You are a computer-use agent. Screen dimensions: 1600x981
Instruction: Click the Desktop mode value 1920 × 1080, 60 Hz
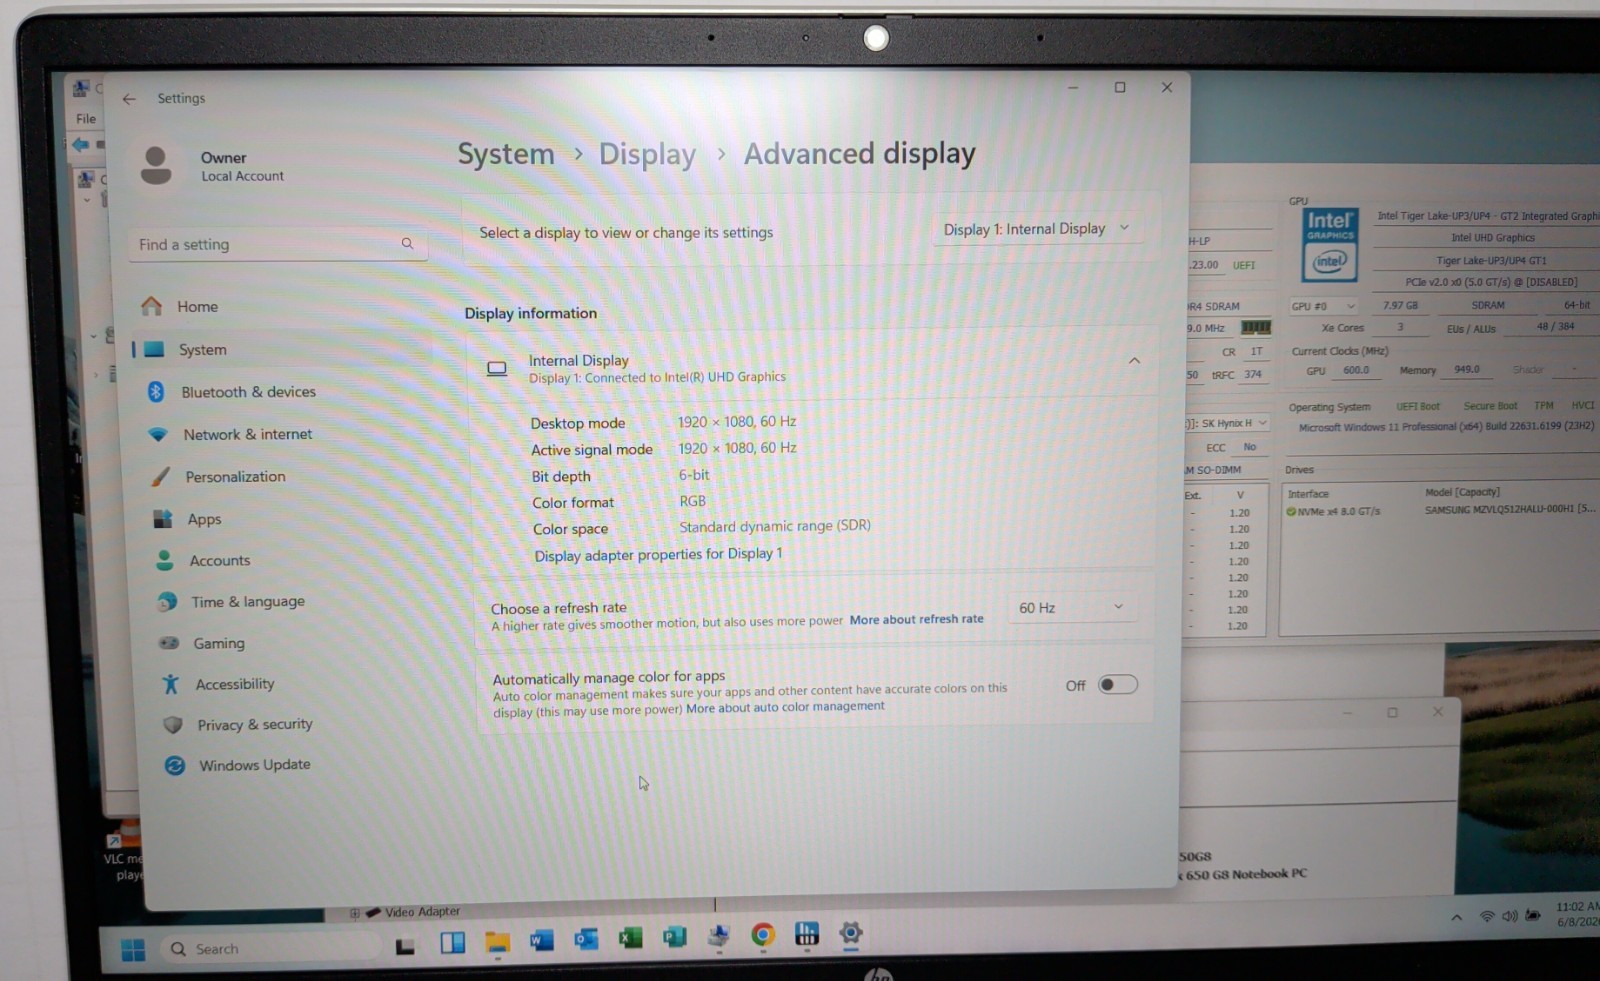[x=737, y=422]
